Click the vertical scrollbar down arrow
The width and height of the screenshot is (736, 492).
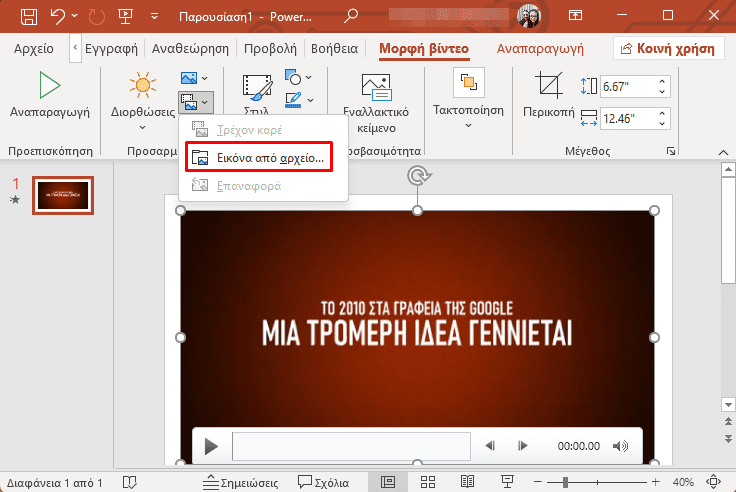[728, 404]
